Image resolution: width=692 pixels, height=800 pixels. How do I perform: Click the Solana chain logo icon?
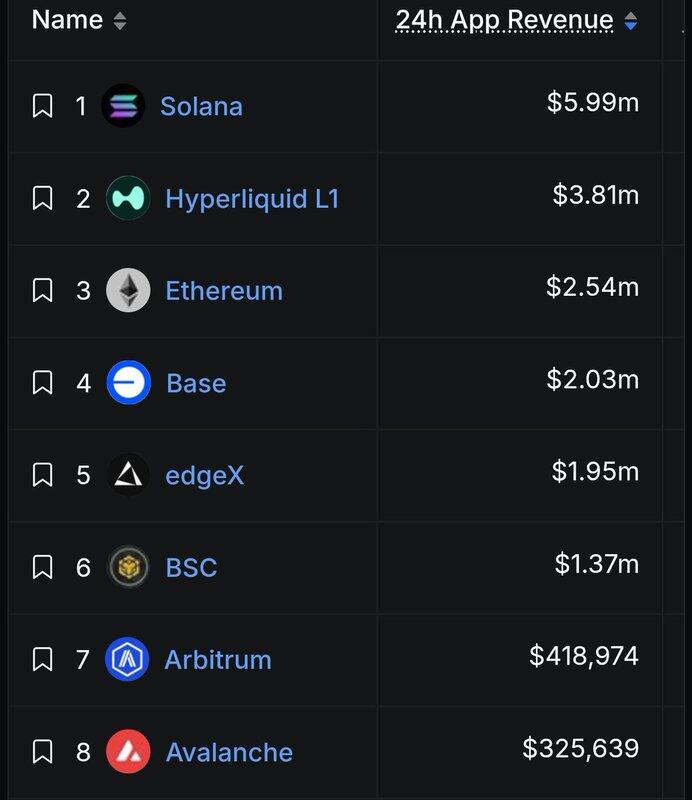(123, 106)
